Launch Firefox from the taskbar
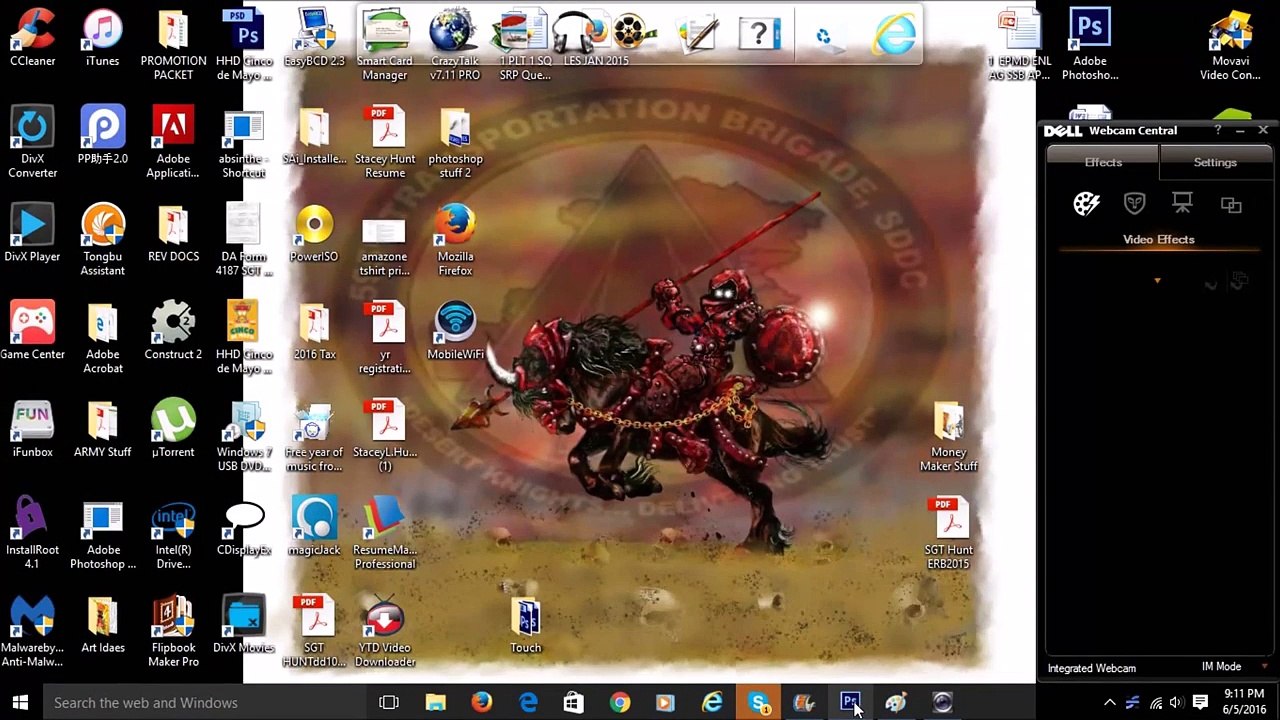The height and width of the screenshot is (720, 1280). (x=481, y=702)
